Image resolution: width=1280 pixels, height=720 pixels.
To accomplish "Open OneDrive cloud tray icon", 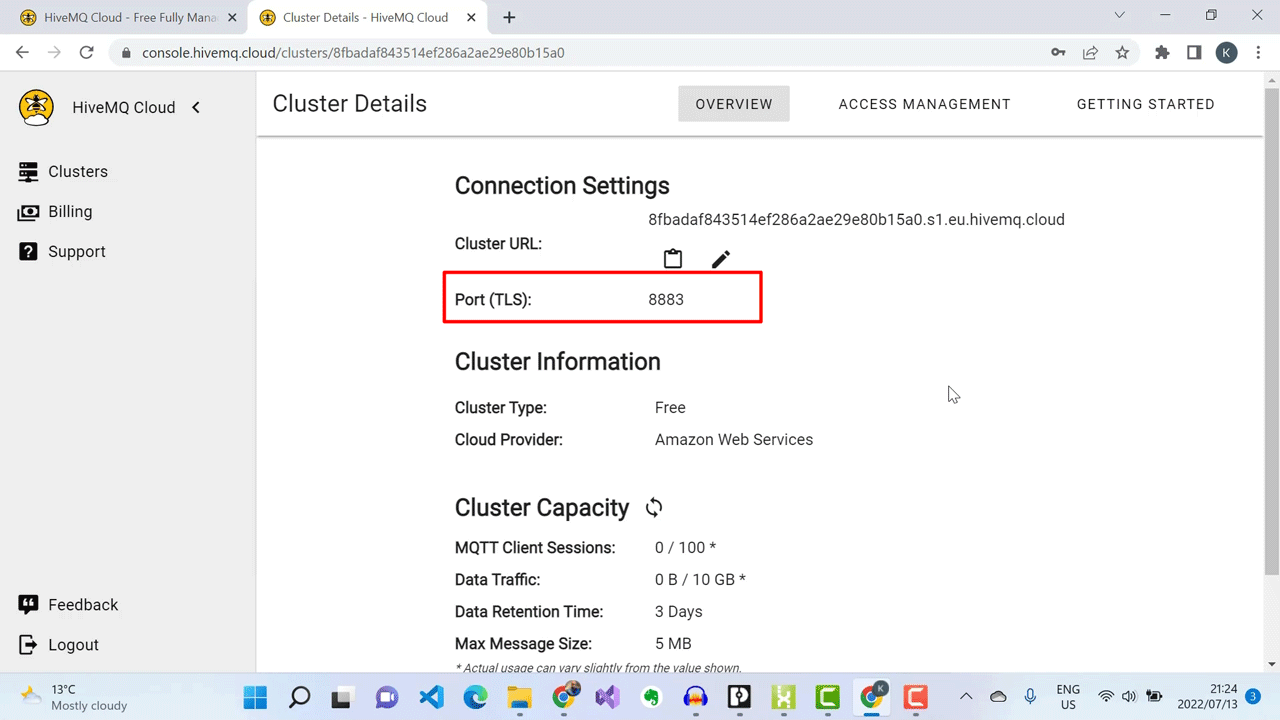I will tap(998, 696).
